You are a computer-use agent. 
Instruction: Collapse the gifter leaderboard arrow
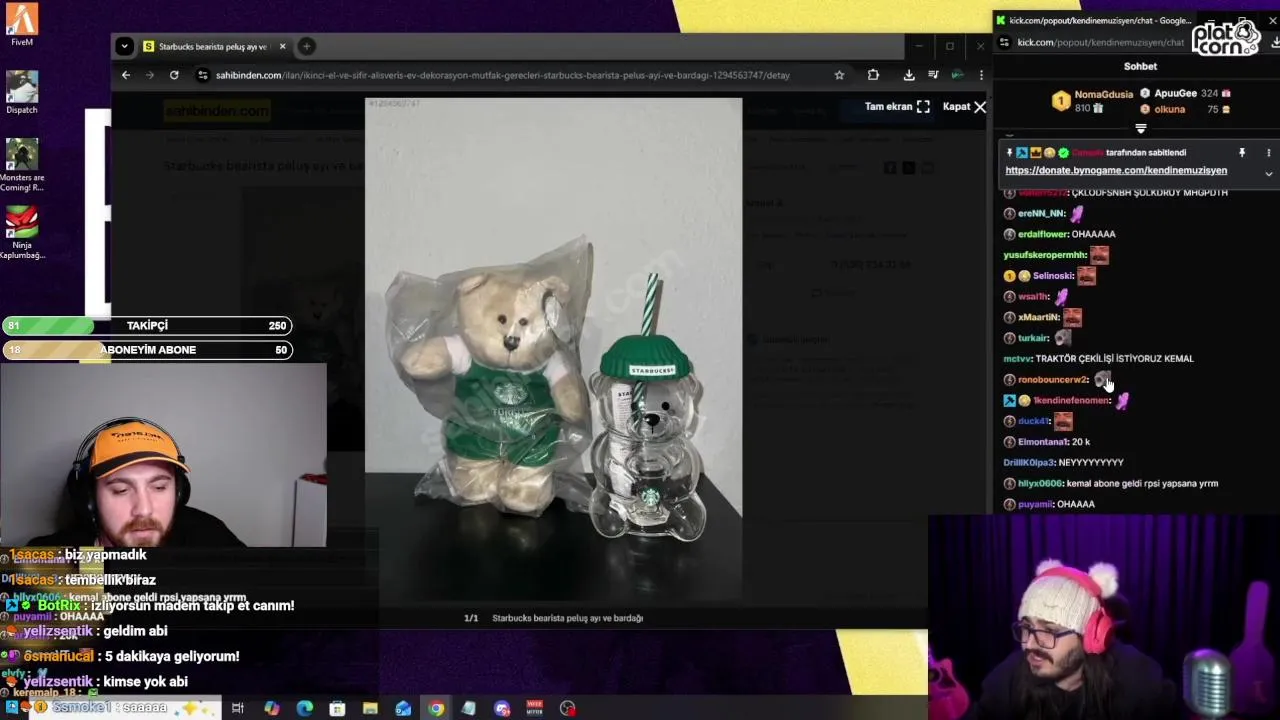[1141, 128]
